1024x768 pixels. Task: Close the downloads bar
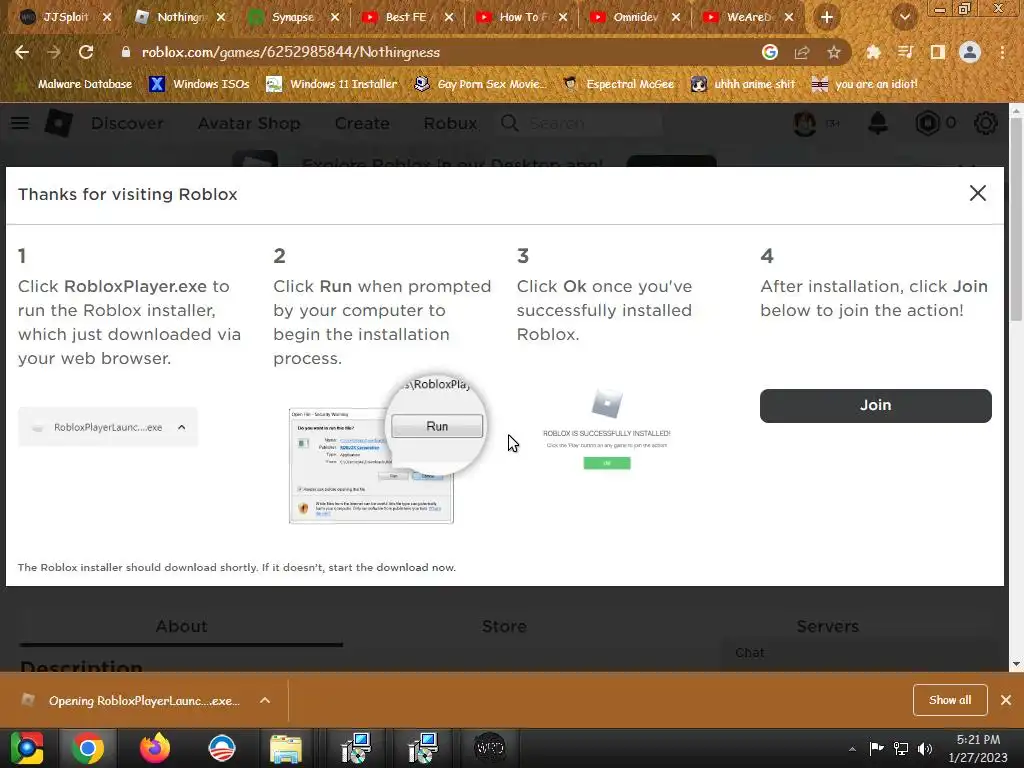click(1006, 700)
